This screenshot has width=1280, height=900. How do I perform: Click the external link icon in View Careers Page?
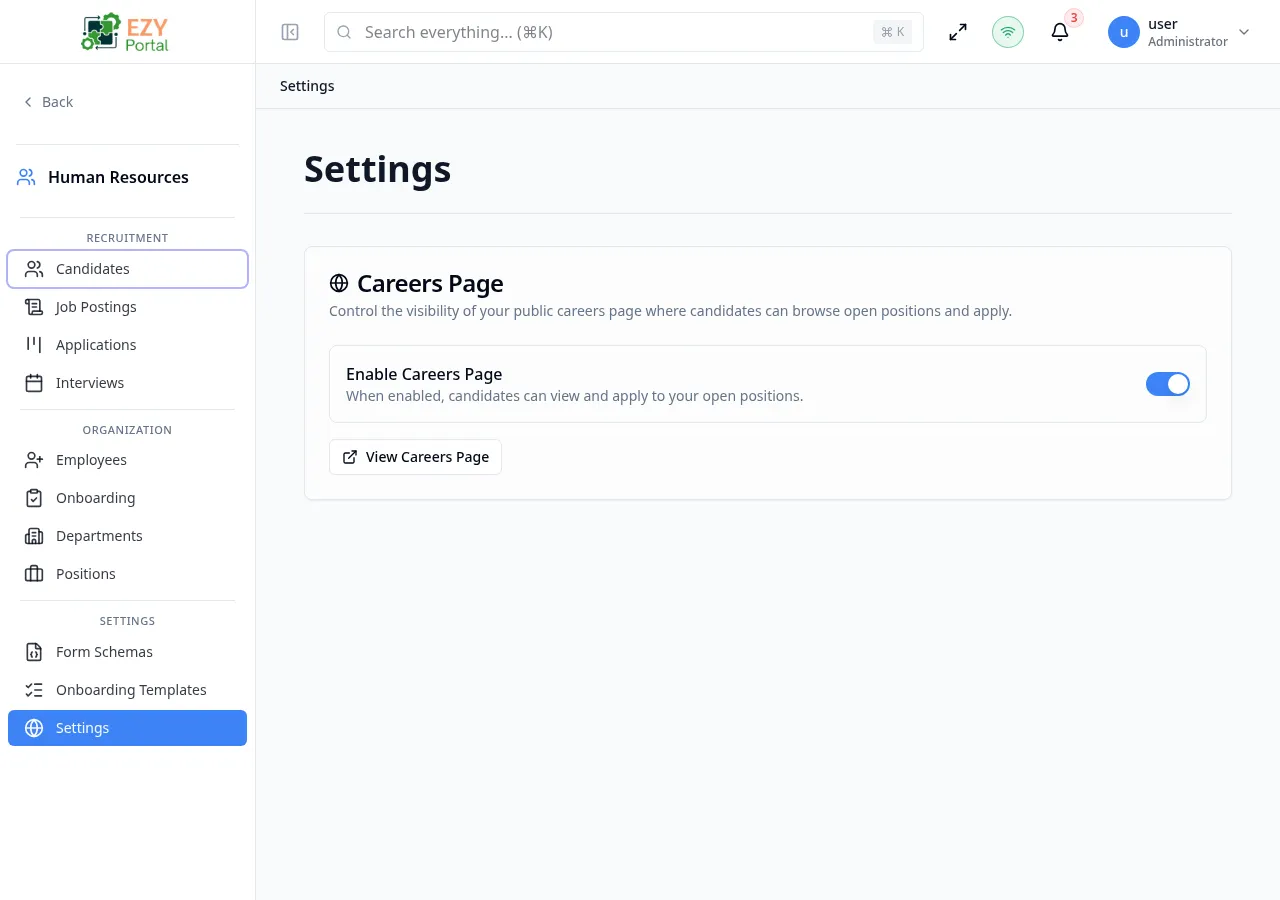350,457
